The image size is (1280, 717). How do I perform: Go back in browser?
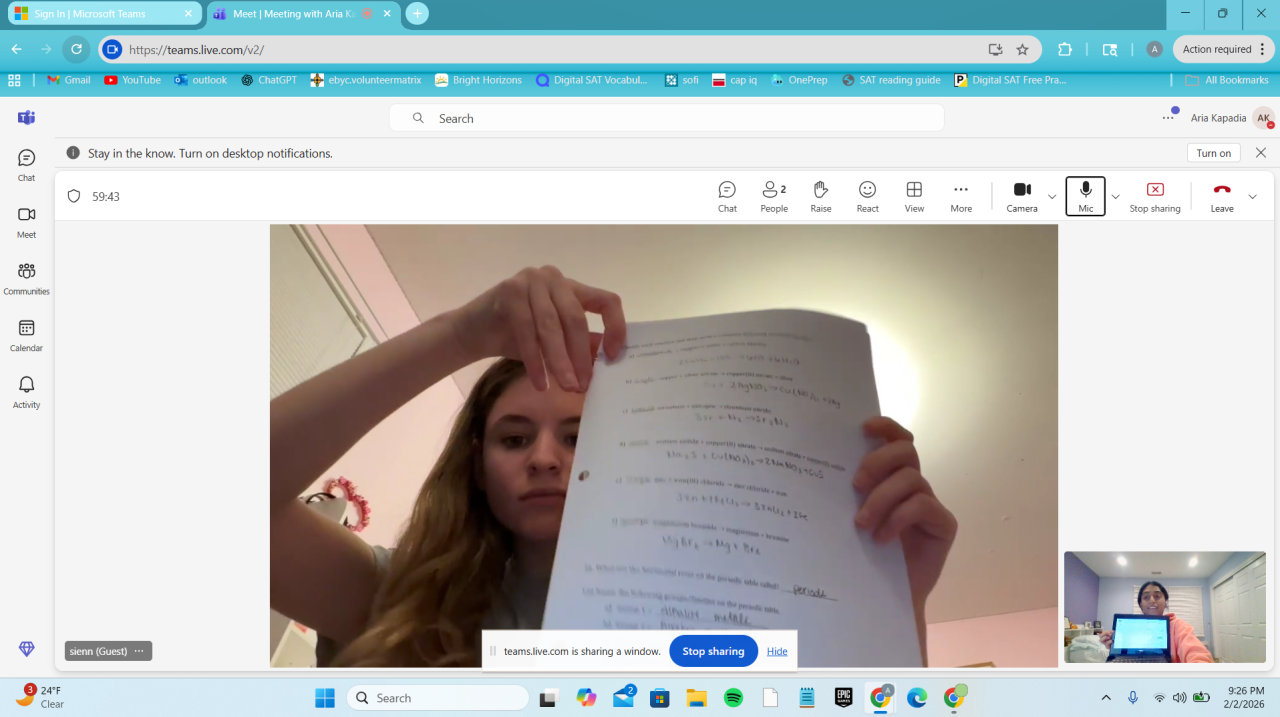16,49
